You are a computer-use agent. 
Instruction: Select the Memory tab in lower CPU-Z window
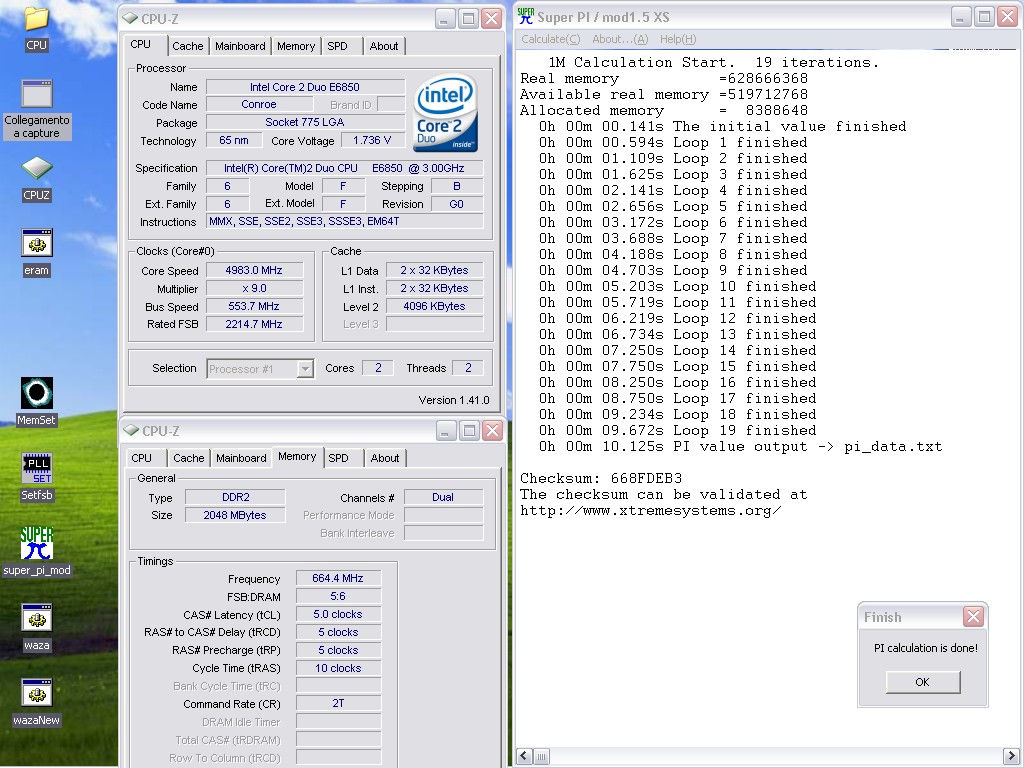297,456
